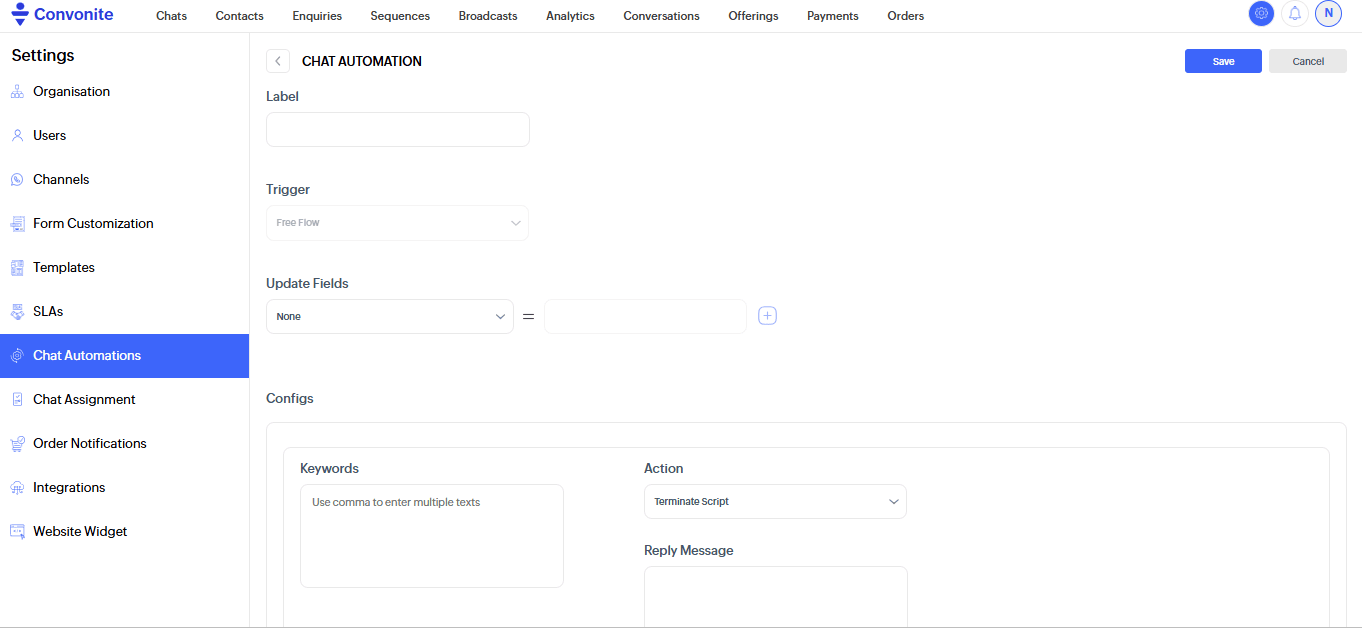This screenshot has height=628, width=1362.
Task: Open the user avatar N menu
Action: click(x=1328, y=14)
